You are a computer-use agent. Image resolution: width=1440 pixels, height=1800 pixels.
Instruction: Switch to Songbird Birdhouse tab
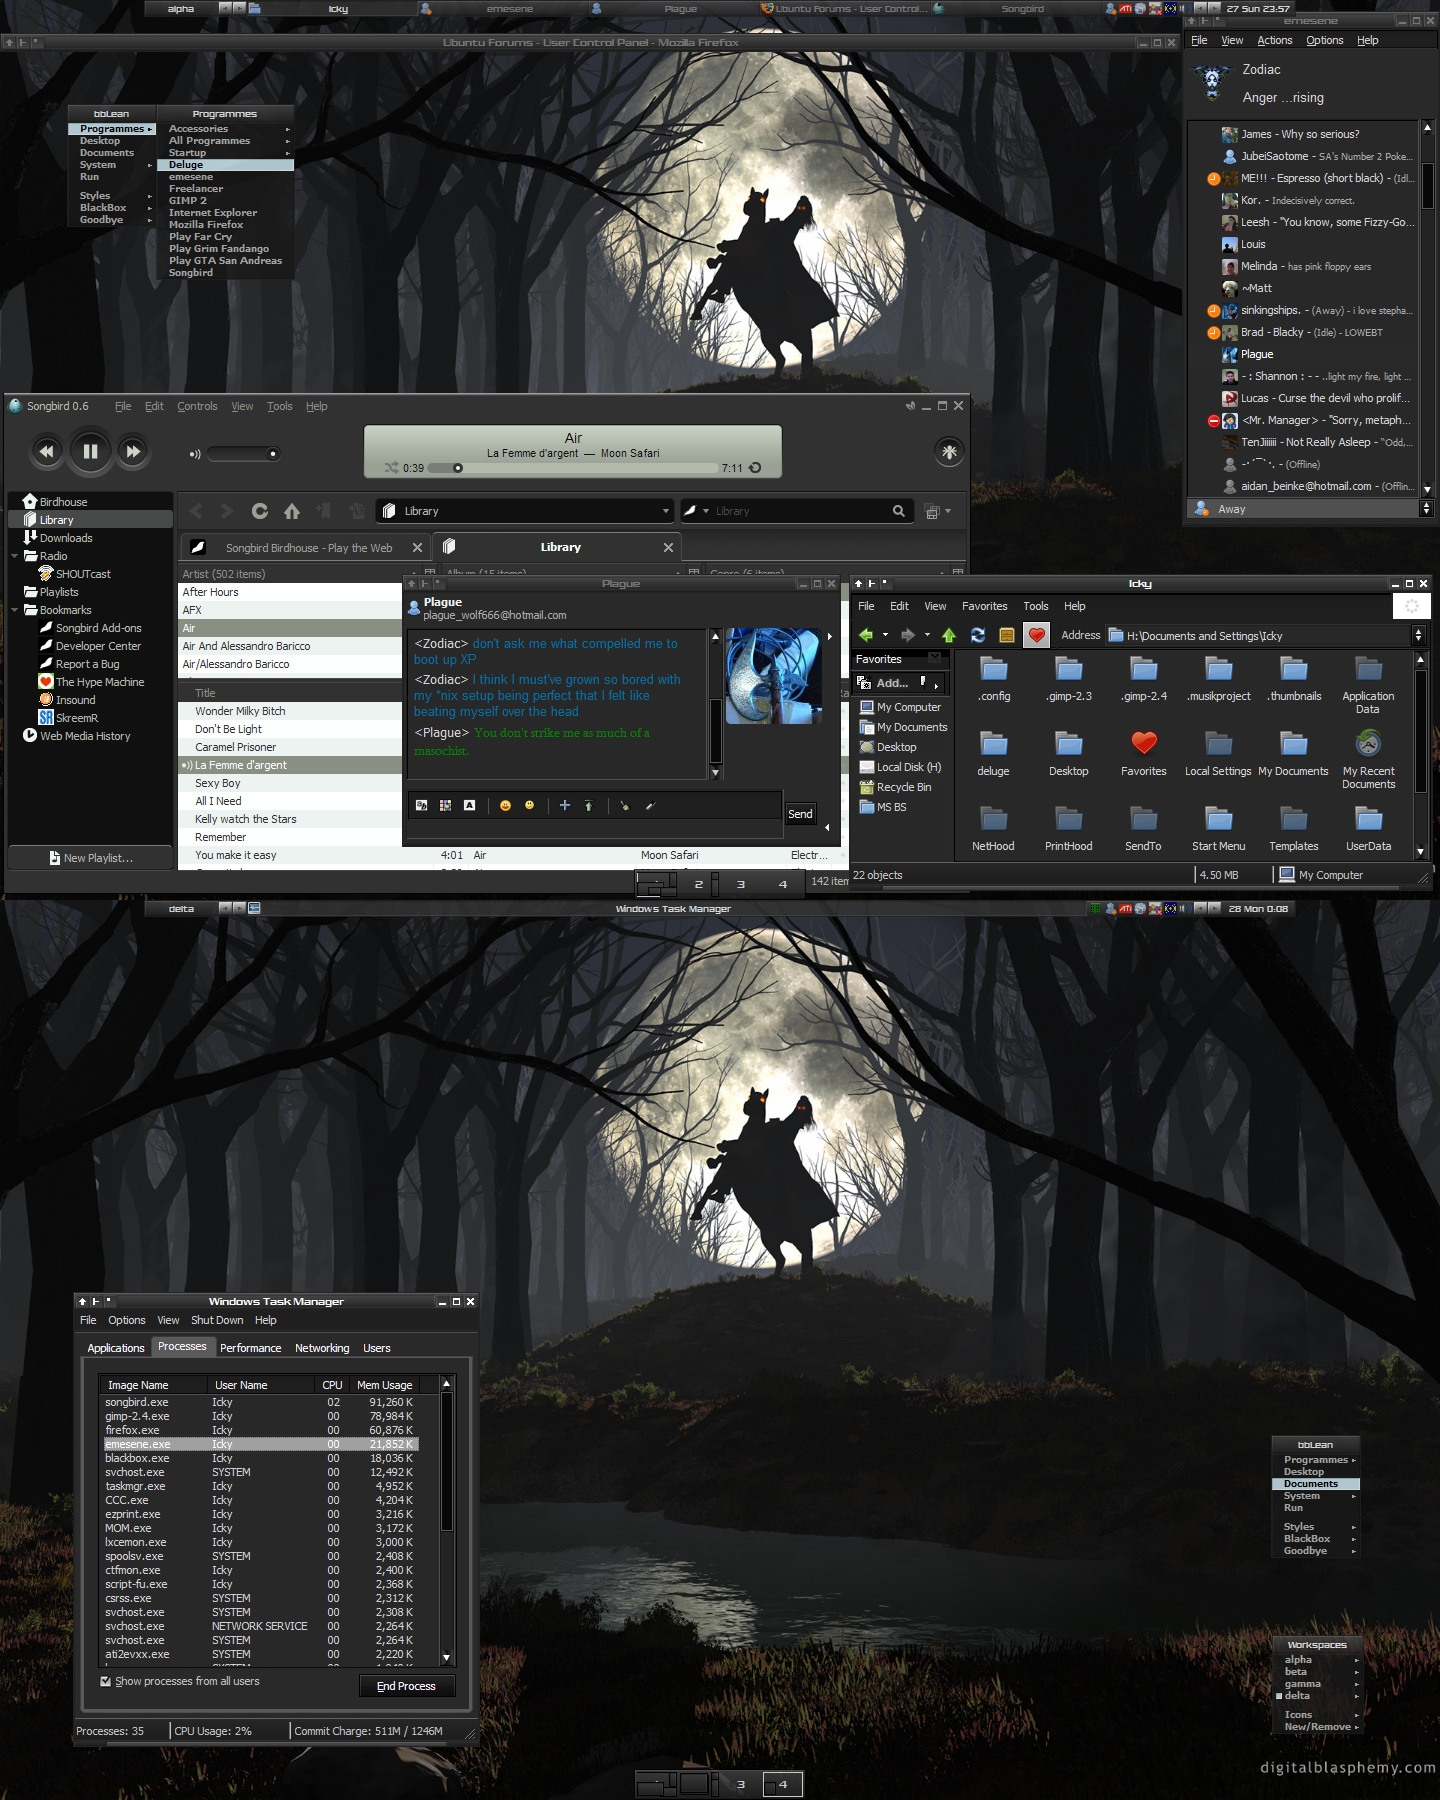(x=308, y=548)
